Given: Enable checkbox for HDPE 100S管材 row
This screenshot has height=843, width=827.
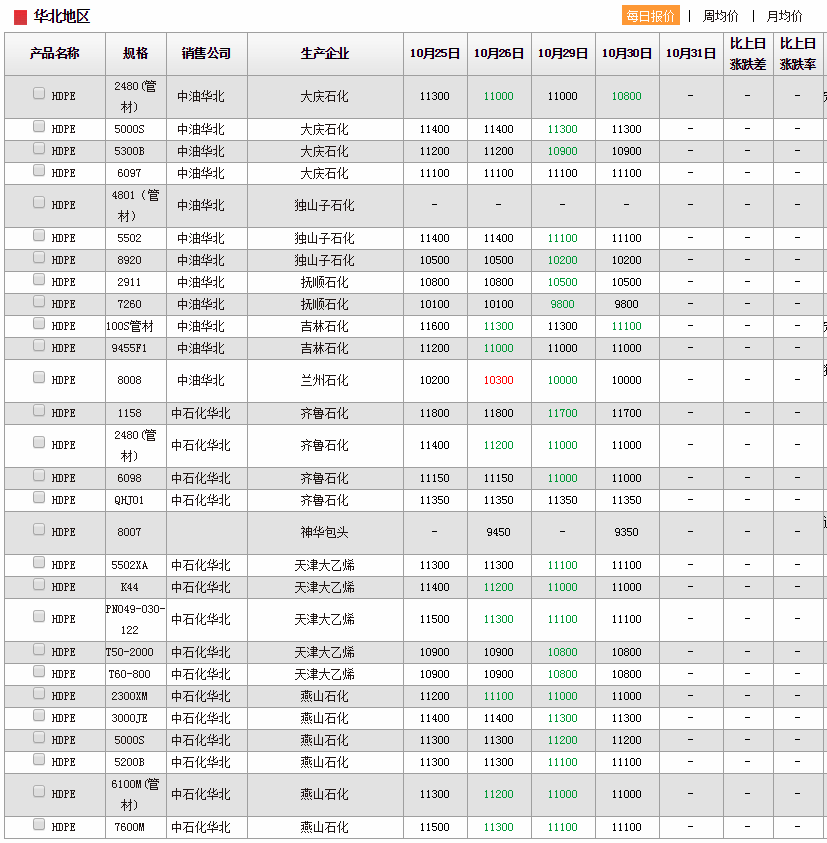Looking at the screenshot, I should tap(39, 323).
